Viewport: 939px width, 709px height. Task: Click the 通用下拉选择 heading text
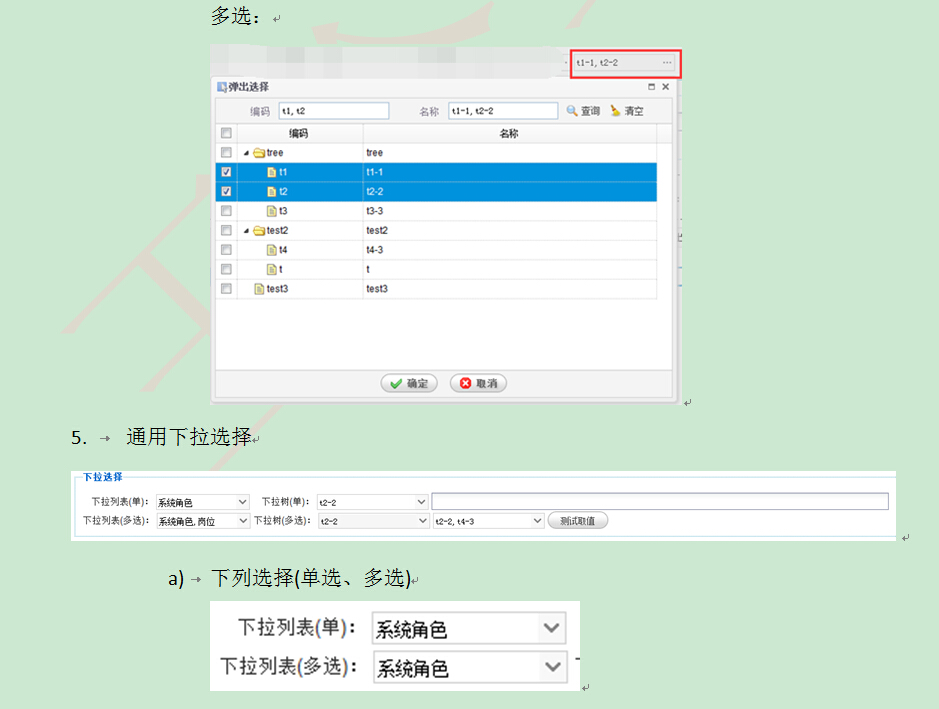tap(189, 437)
